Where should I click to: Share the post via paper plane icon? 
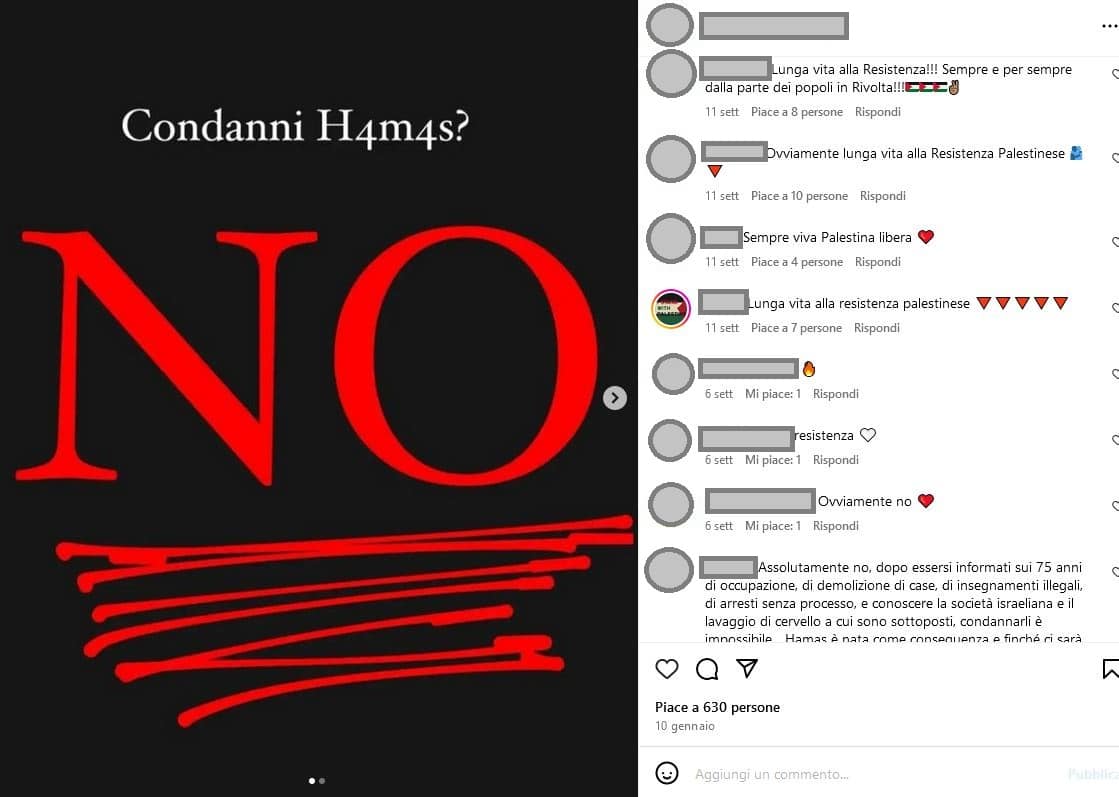(x=746, y=668)
